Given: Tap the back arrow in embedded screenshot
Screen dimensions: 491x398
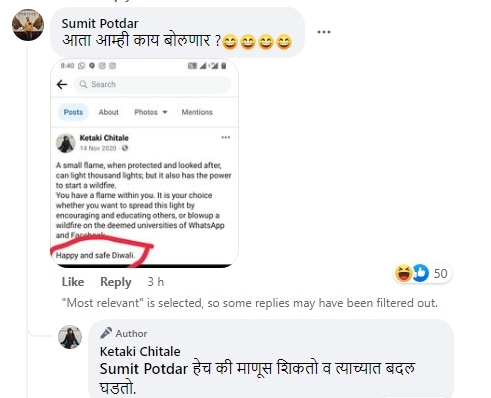Looking at the screenshot, I should (62, 84).
